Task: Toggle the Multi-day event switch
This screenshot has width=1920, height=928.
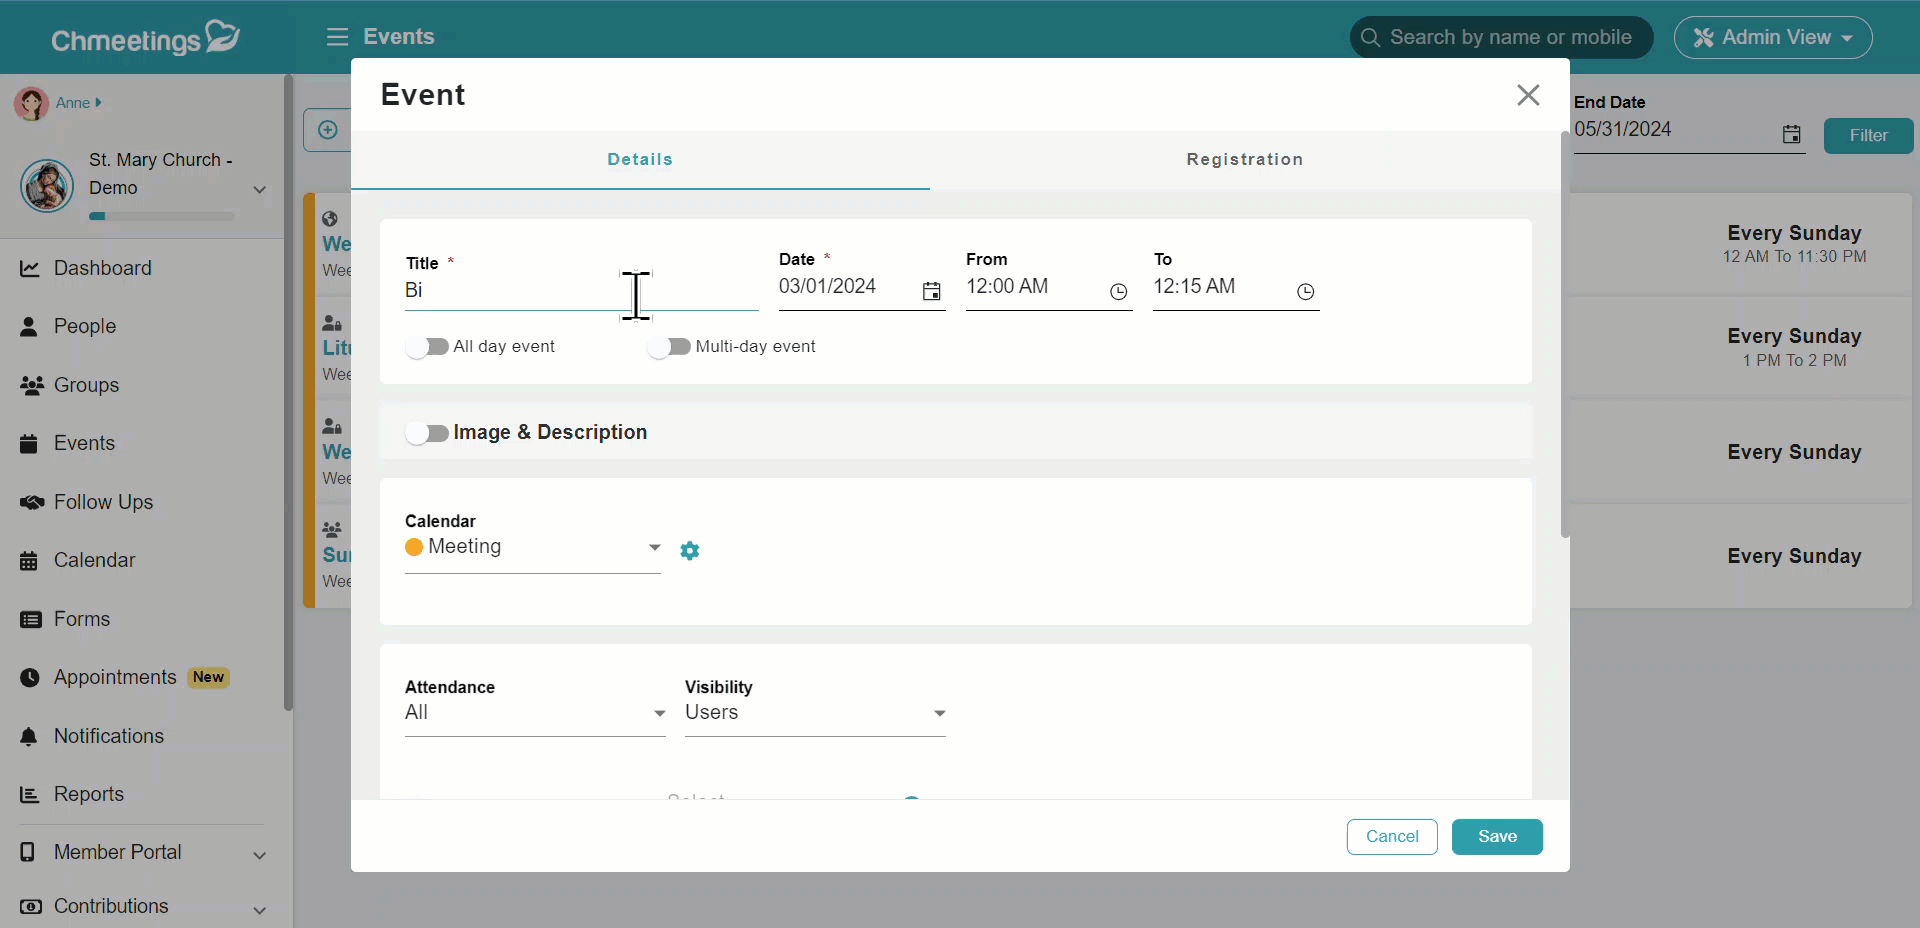Action: 669,347
